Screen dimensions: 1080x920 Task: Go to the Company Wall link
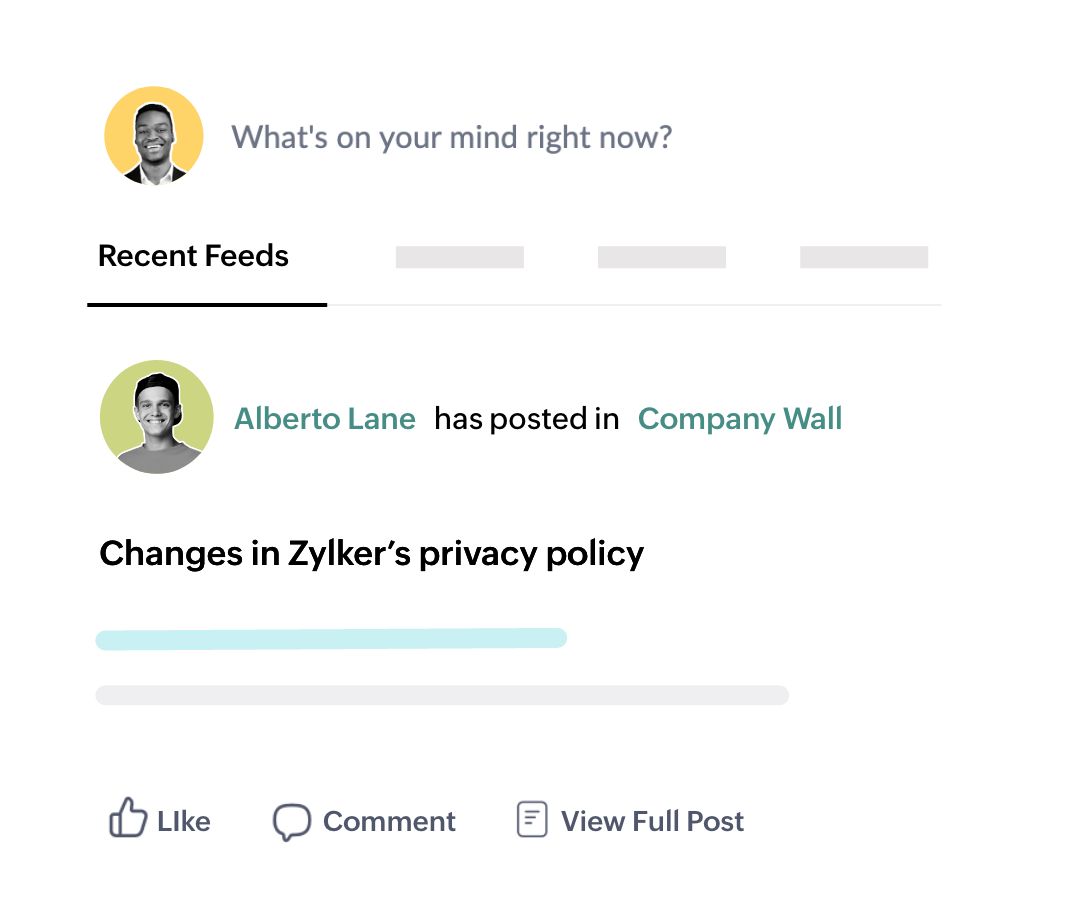pos(740,418)
